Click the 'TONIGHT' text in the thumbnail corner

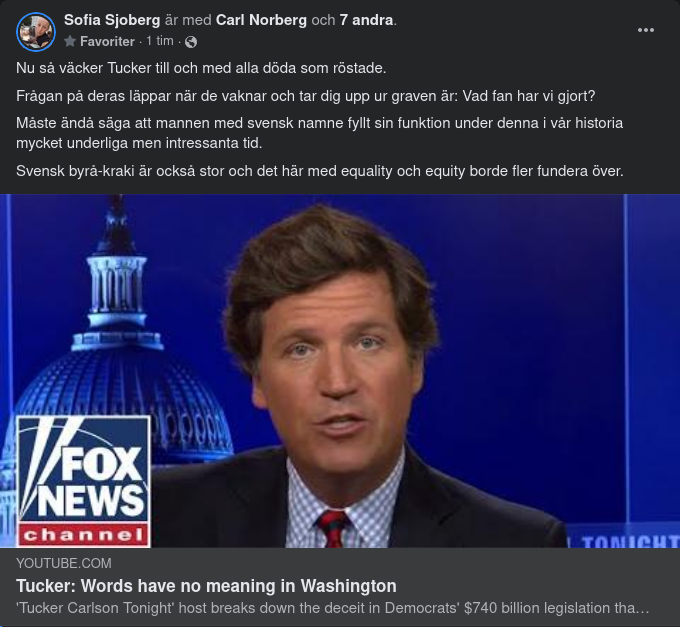click(630, 541)
